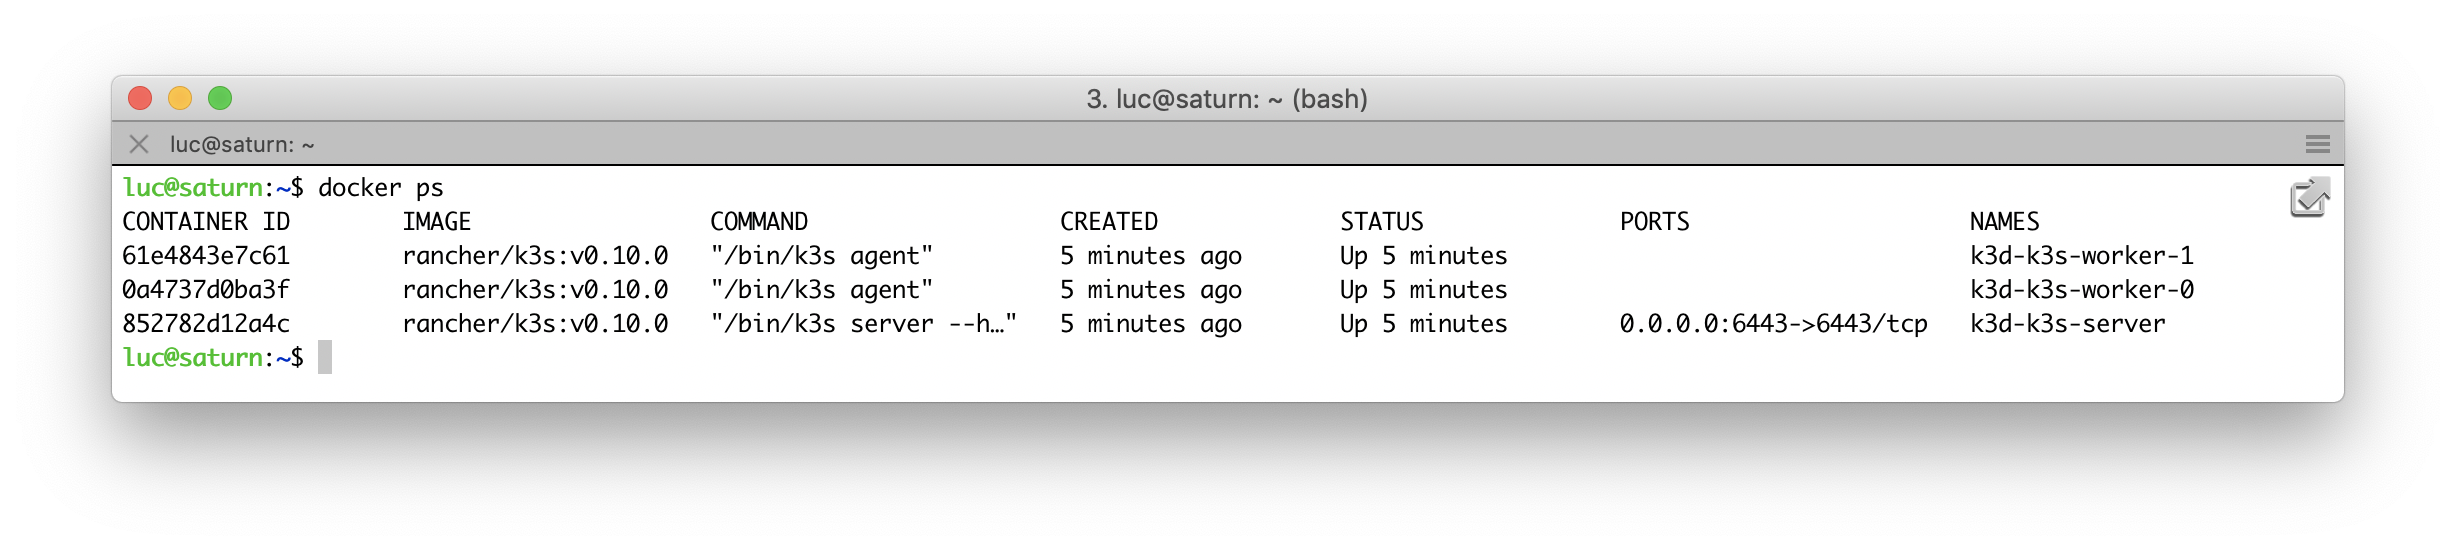Close the luc@saturn tab with X icon
This screenshot has width=2456, height=550.
tap(139, 144)
